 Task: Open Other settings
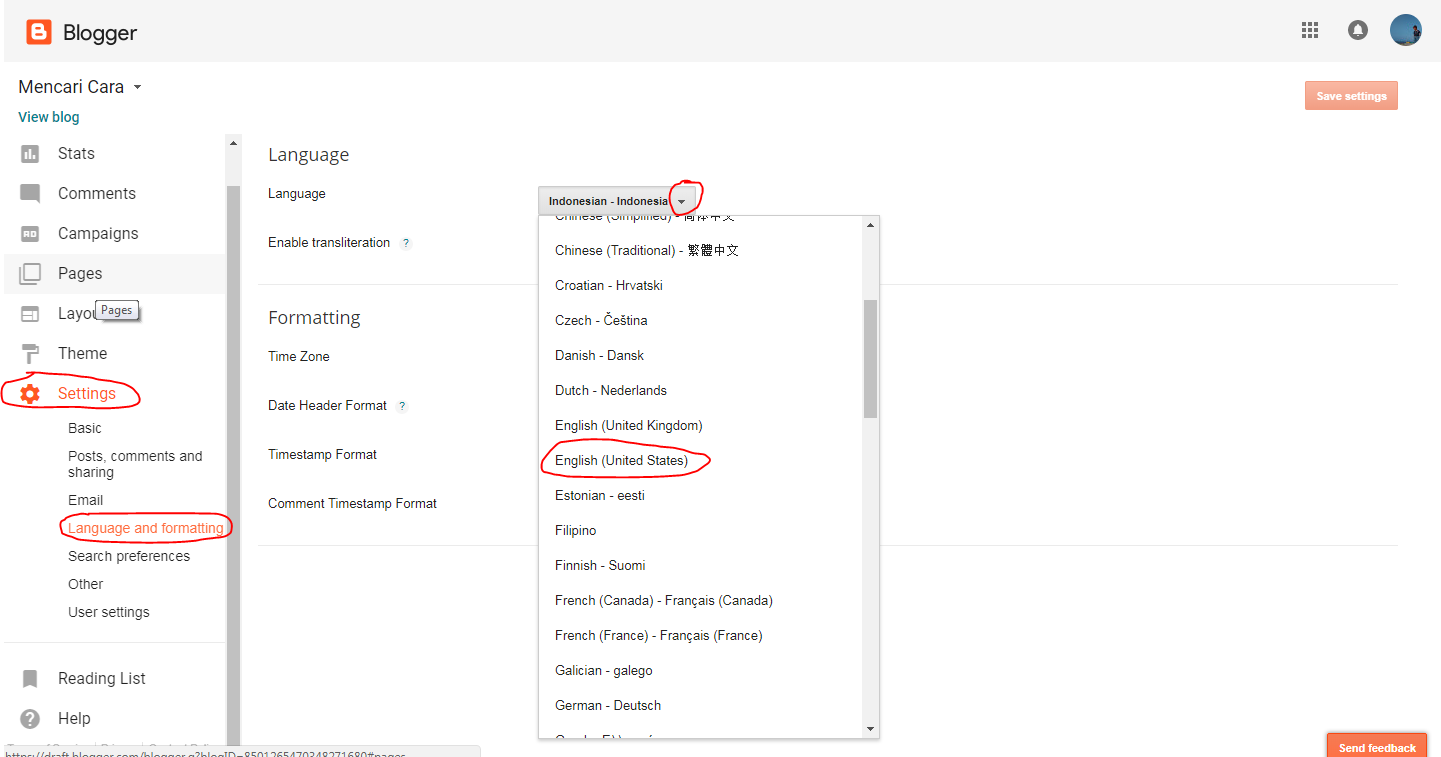(x=85, y=584)
